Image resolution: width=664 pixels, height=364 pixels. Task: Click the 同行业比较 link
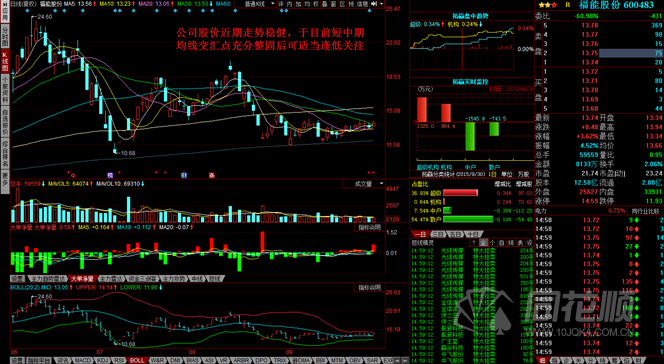(x=645, y=211)
